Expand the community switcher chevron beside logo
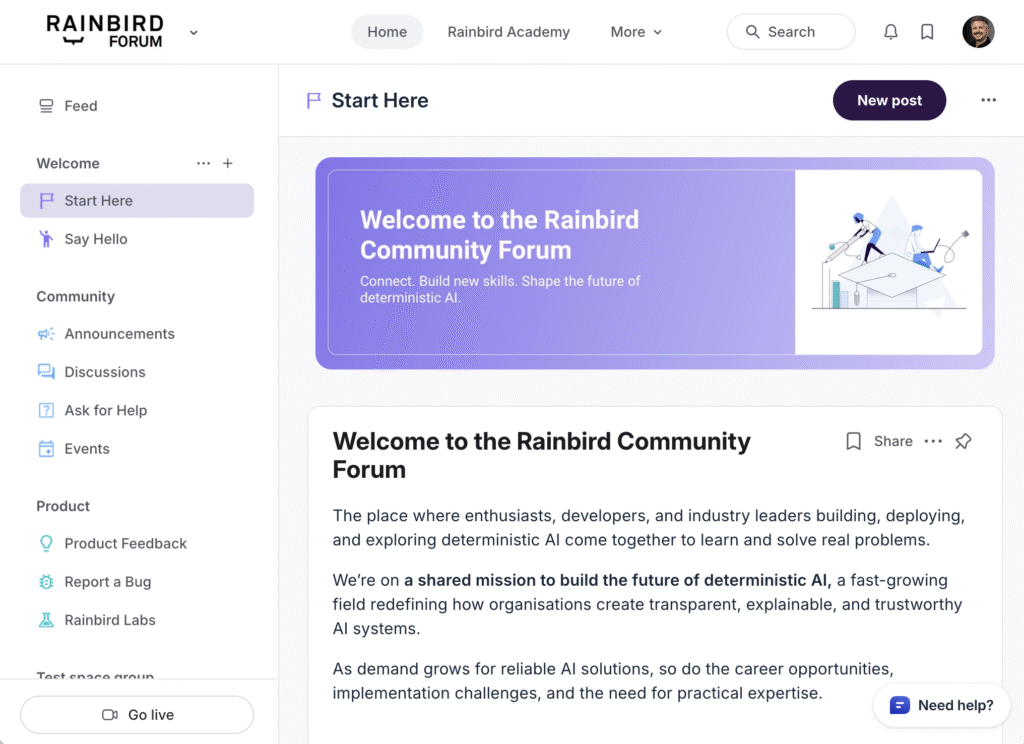 [193, 33]
